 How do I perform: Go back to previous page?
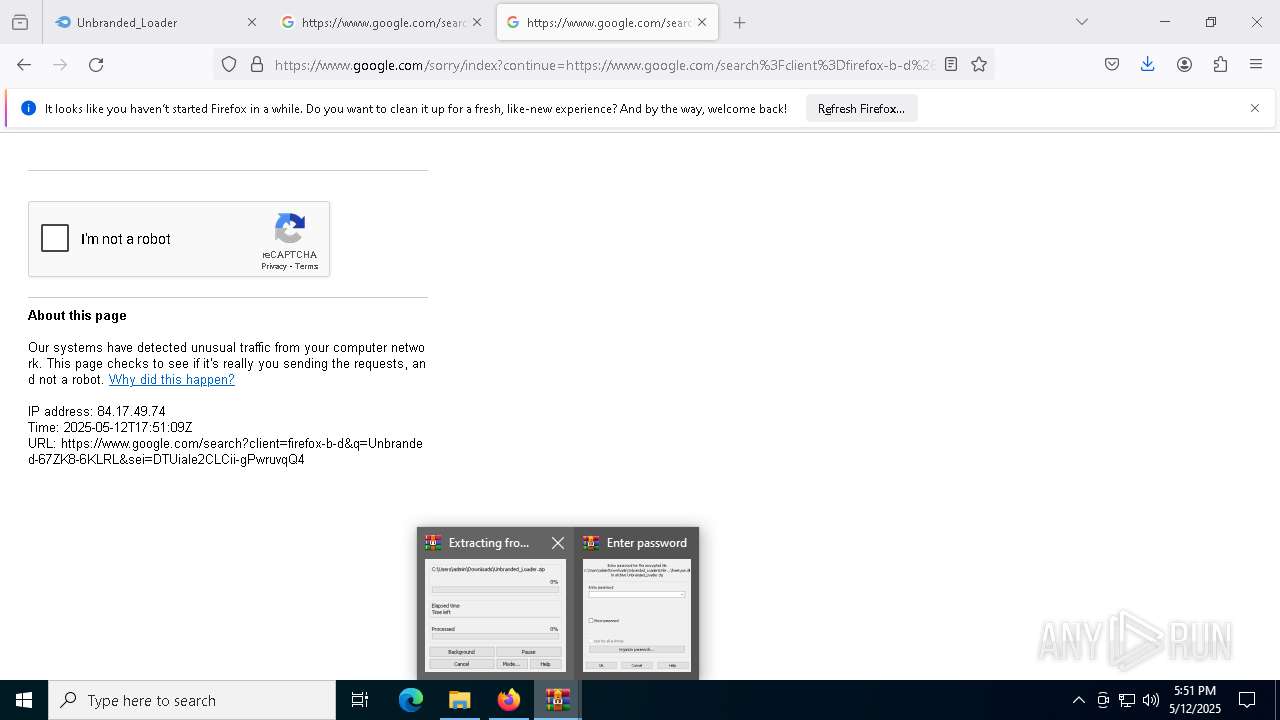pos(24,64)
